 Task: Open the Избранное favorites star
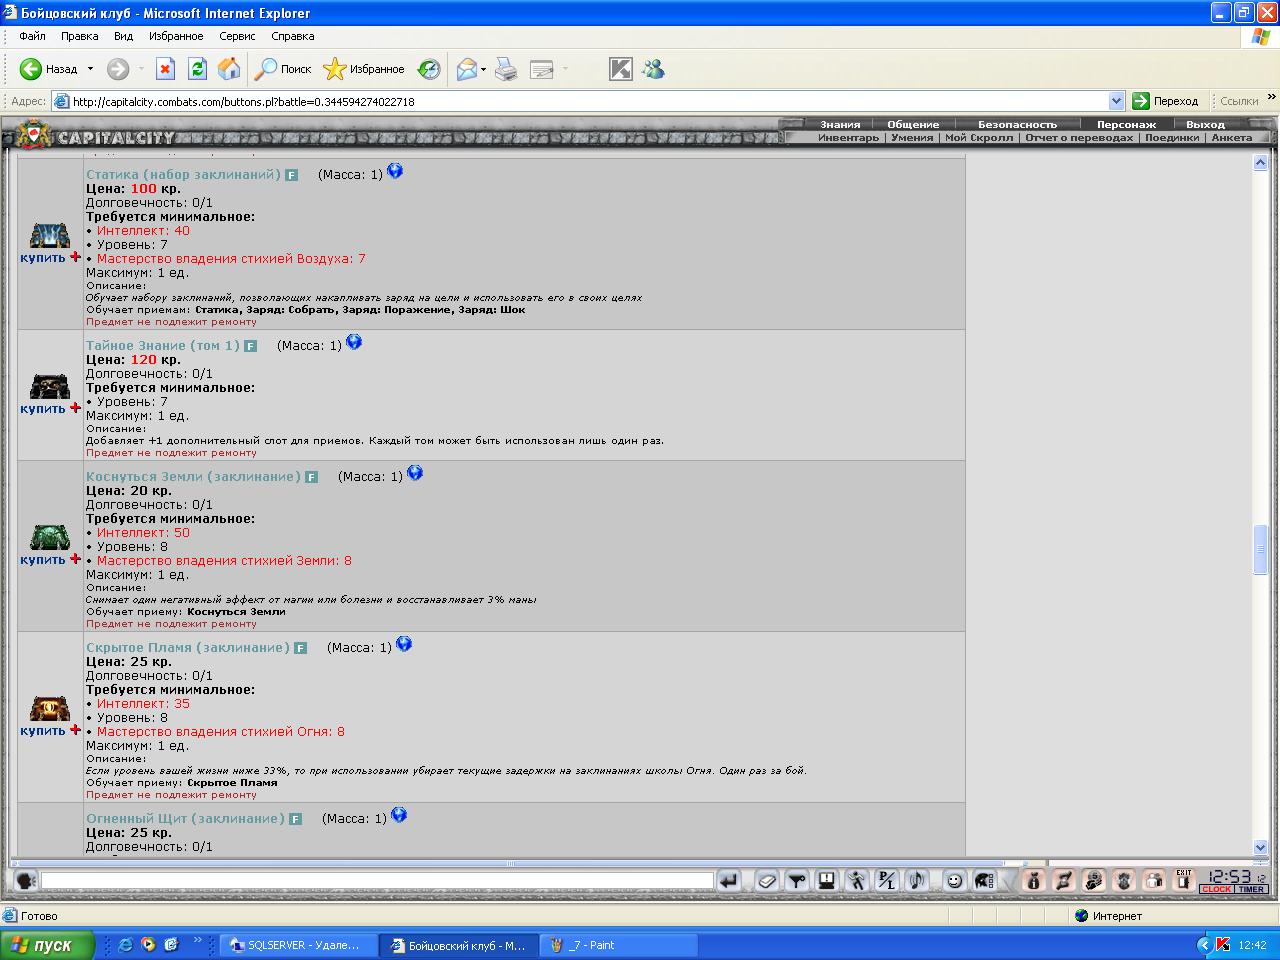(364, 69)
